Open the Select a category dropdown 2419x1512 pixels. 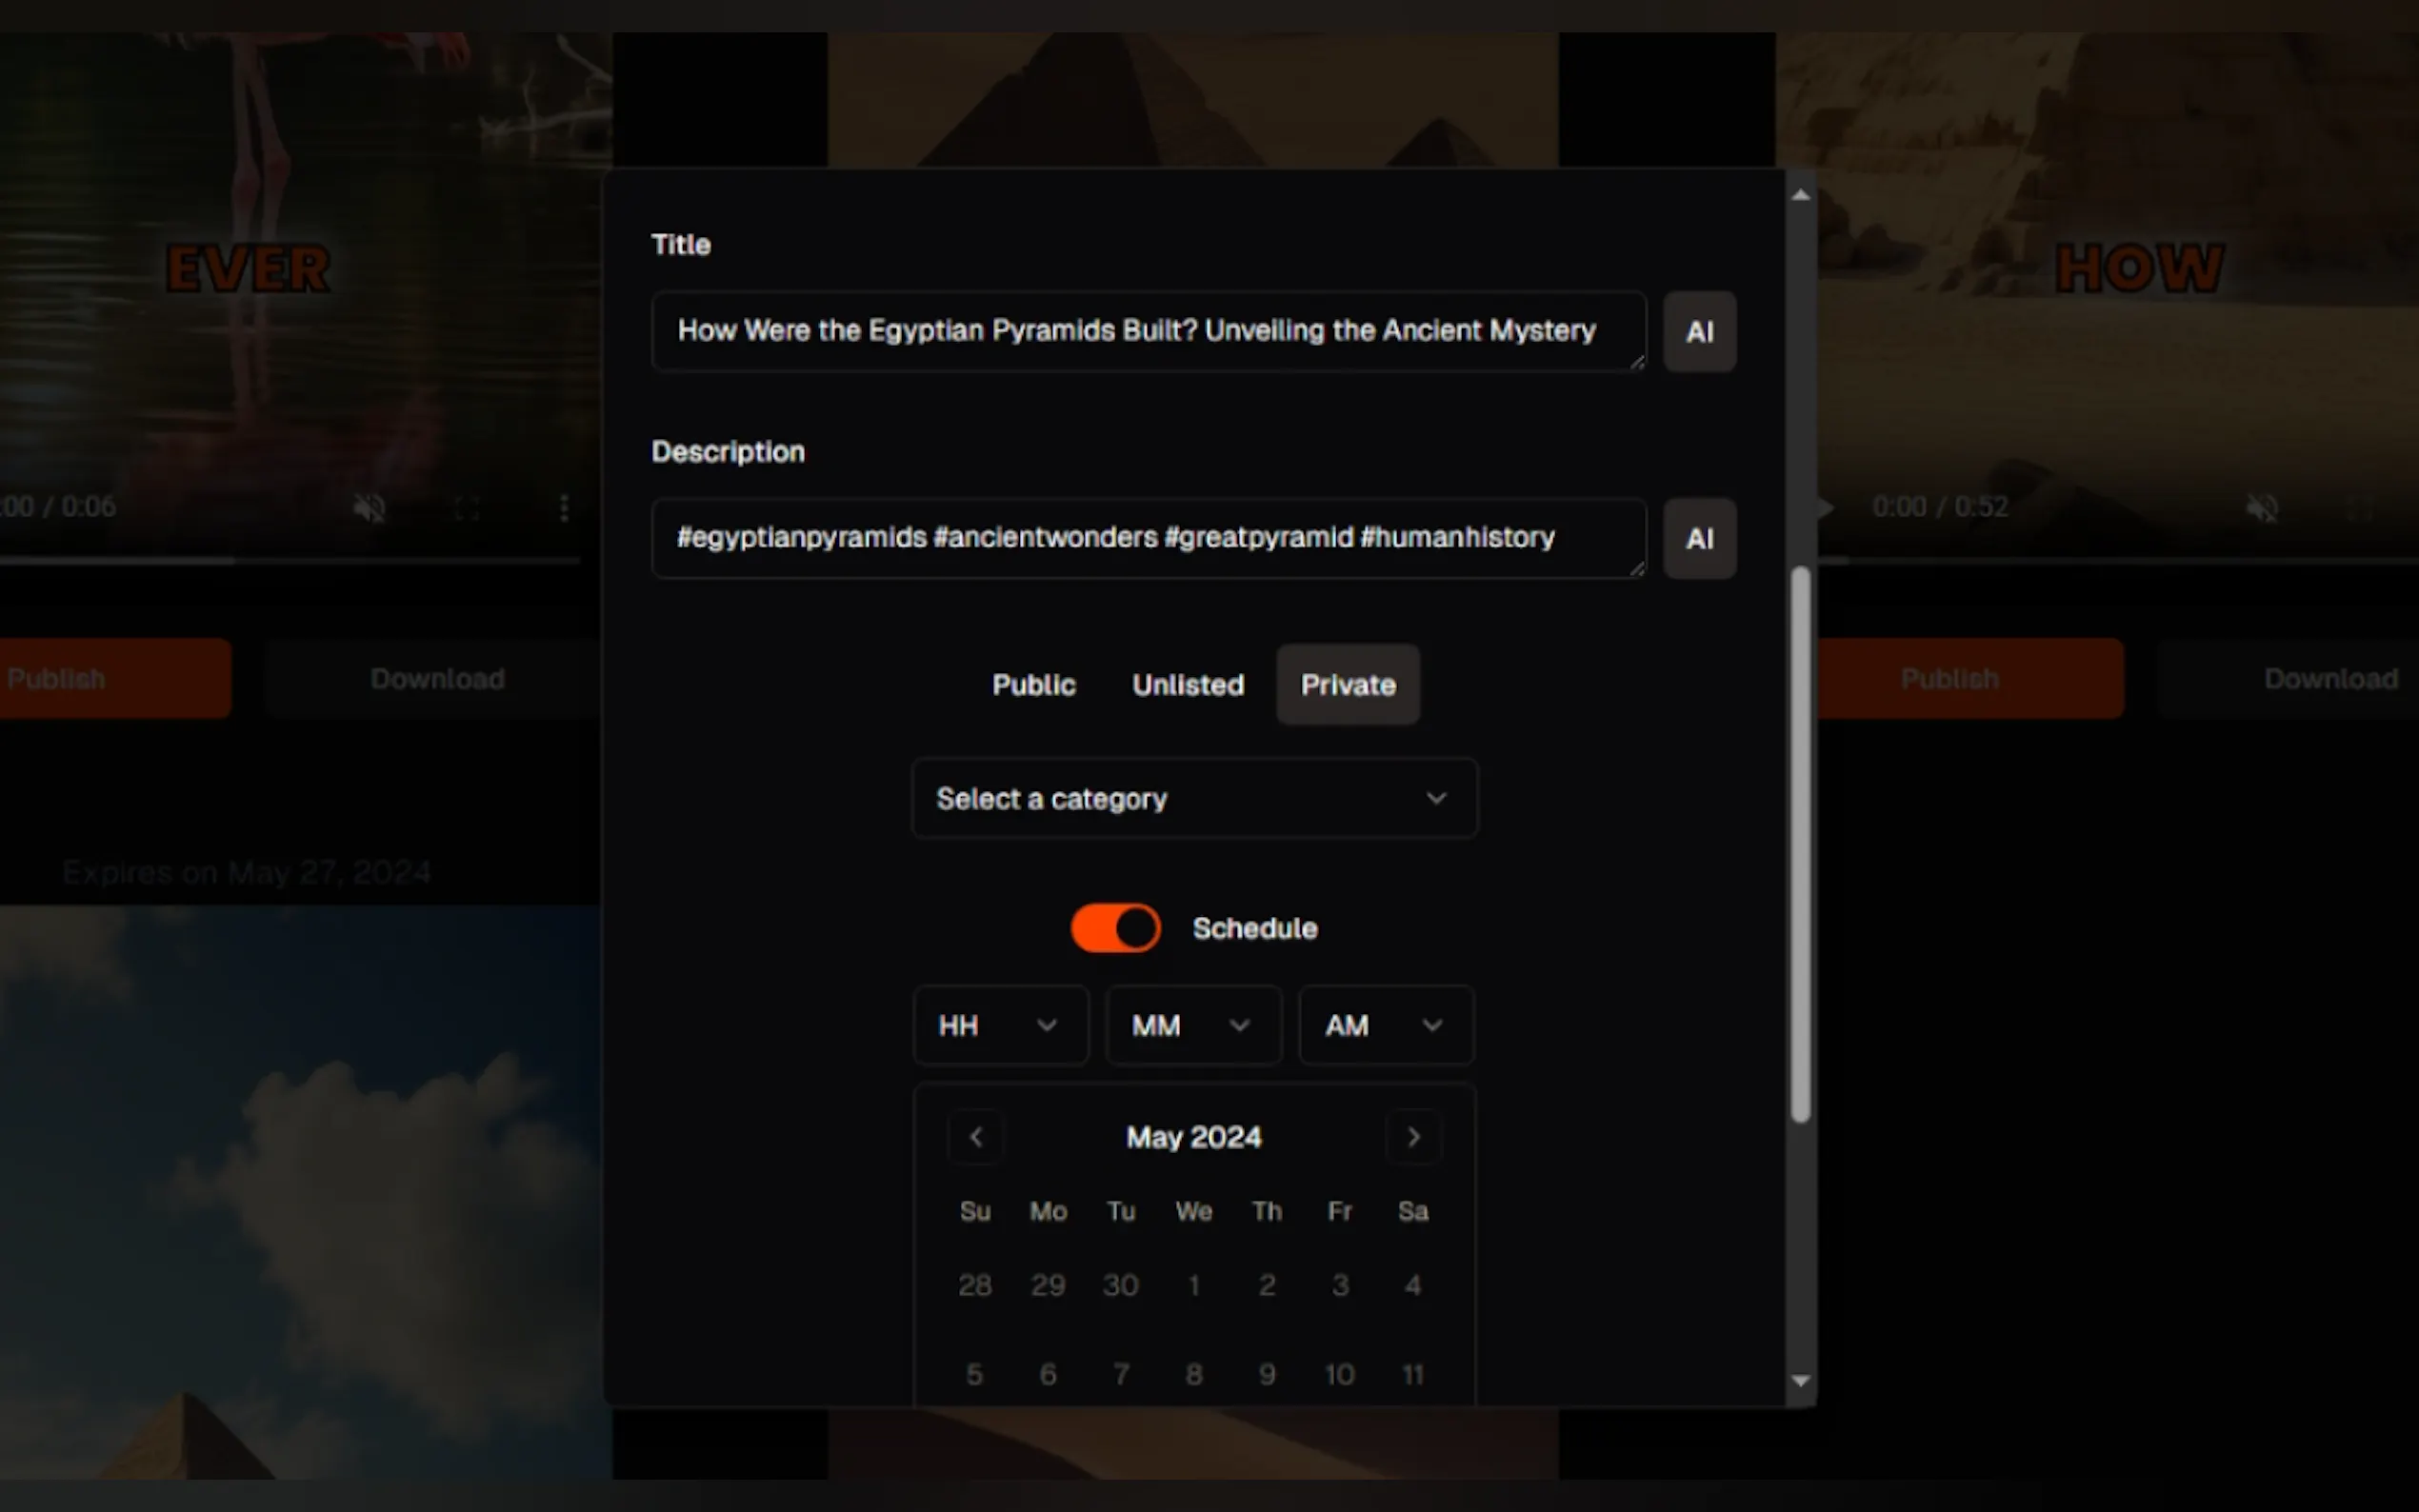[1194, 798]
